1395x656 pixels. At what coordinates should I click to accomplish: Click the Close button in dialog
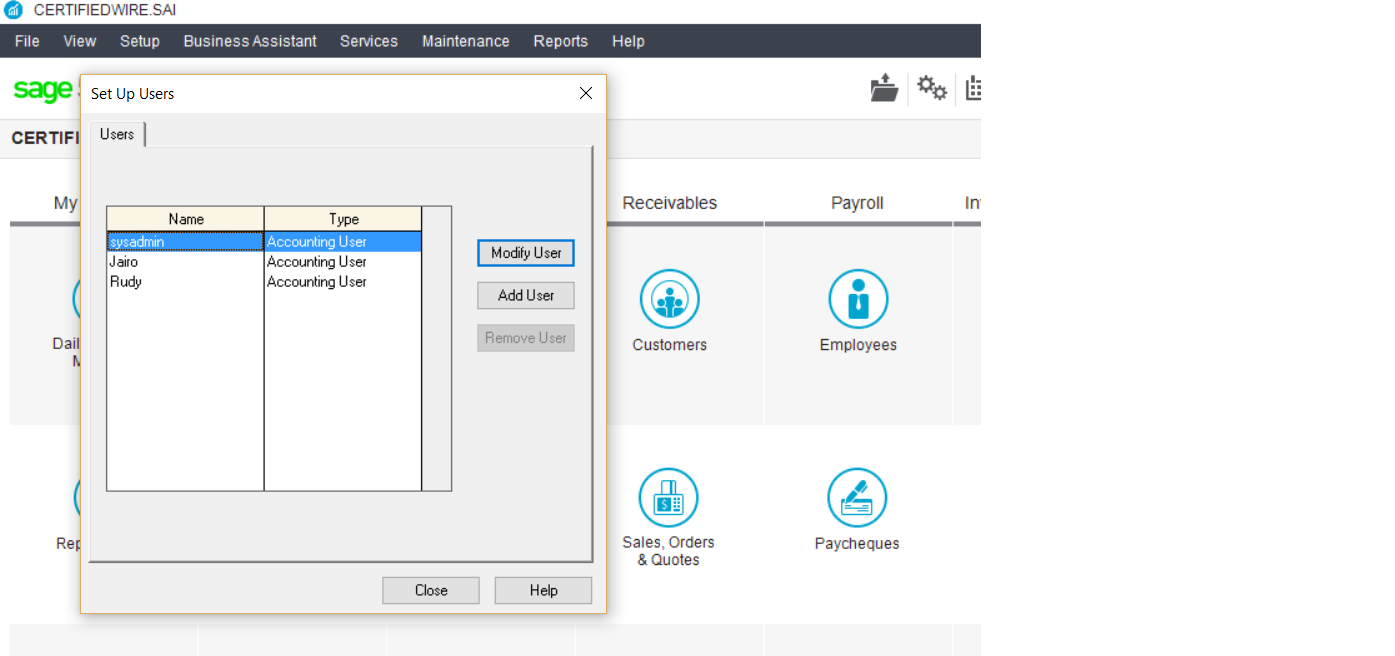click(x=431, y=590)
